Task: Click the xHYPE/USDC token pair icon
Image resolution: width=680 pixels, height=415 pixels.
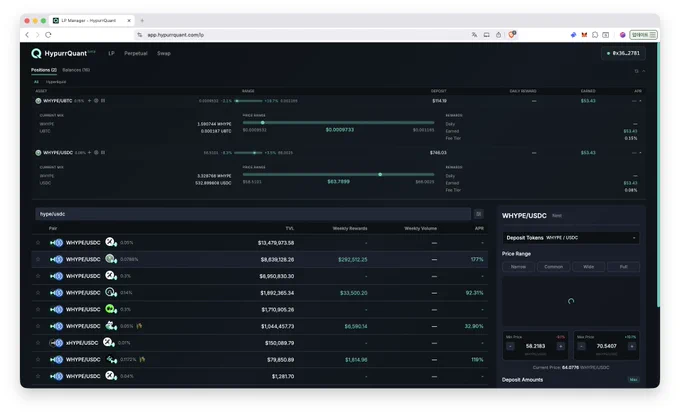Action: tap(56, 343)
